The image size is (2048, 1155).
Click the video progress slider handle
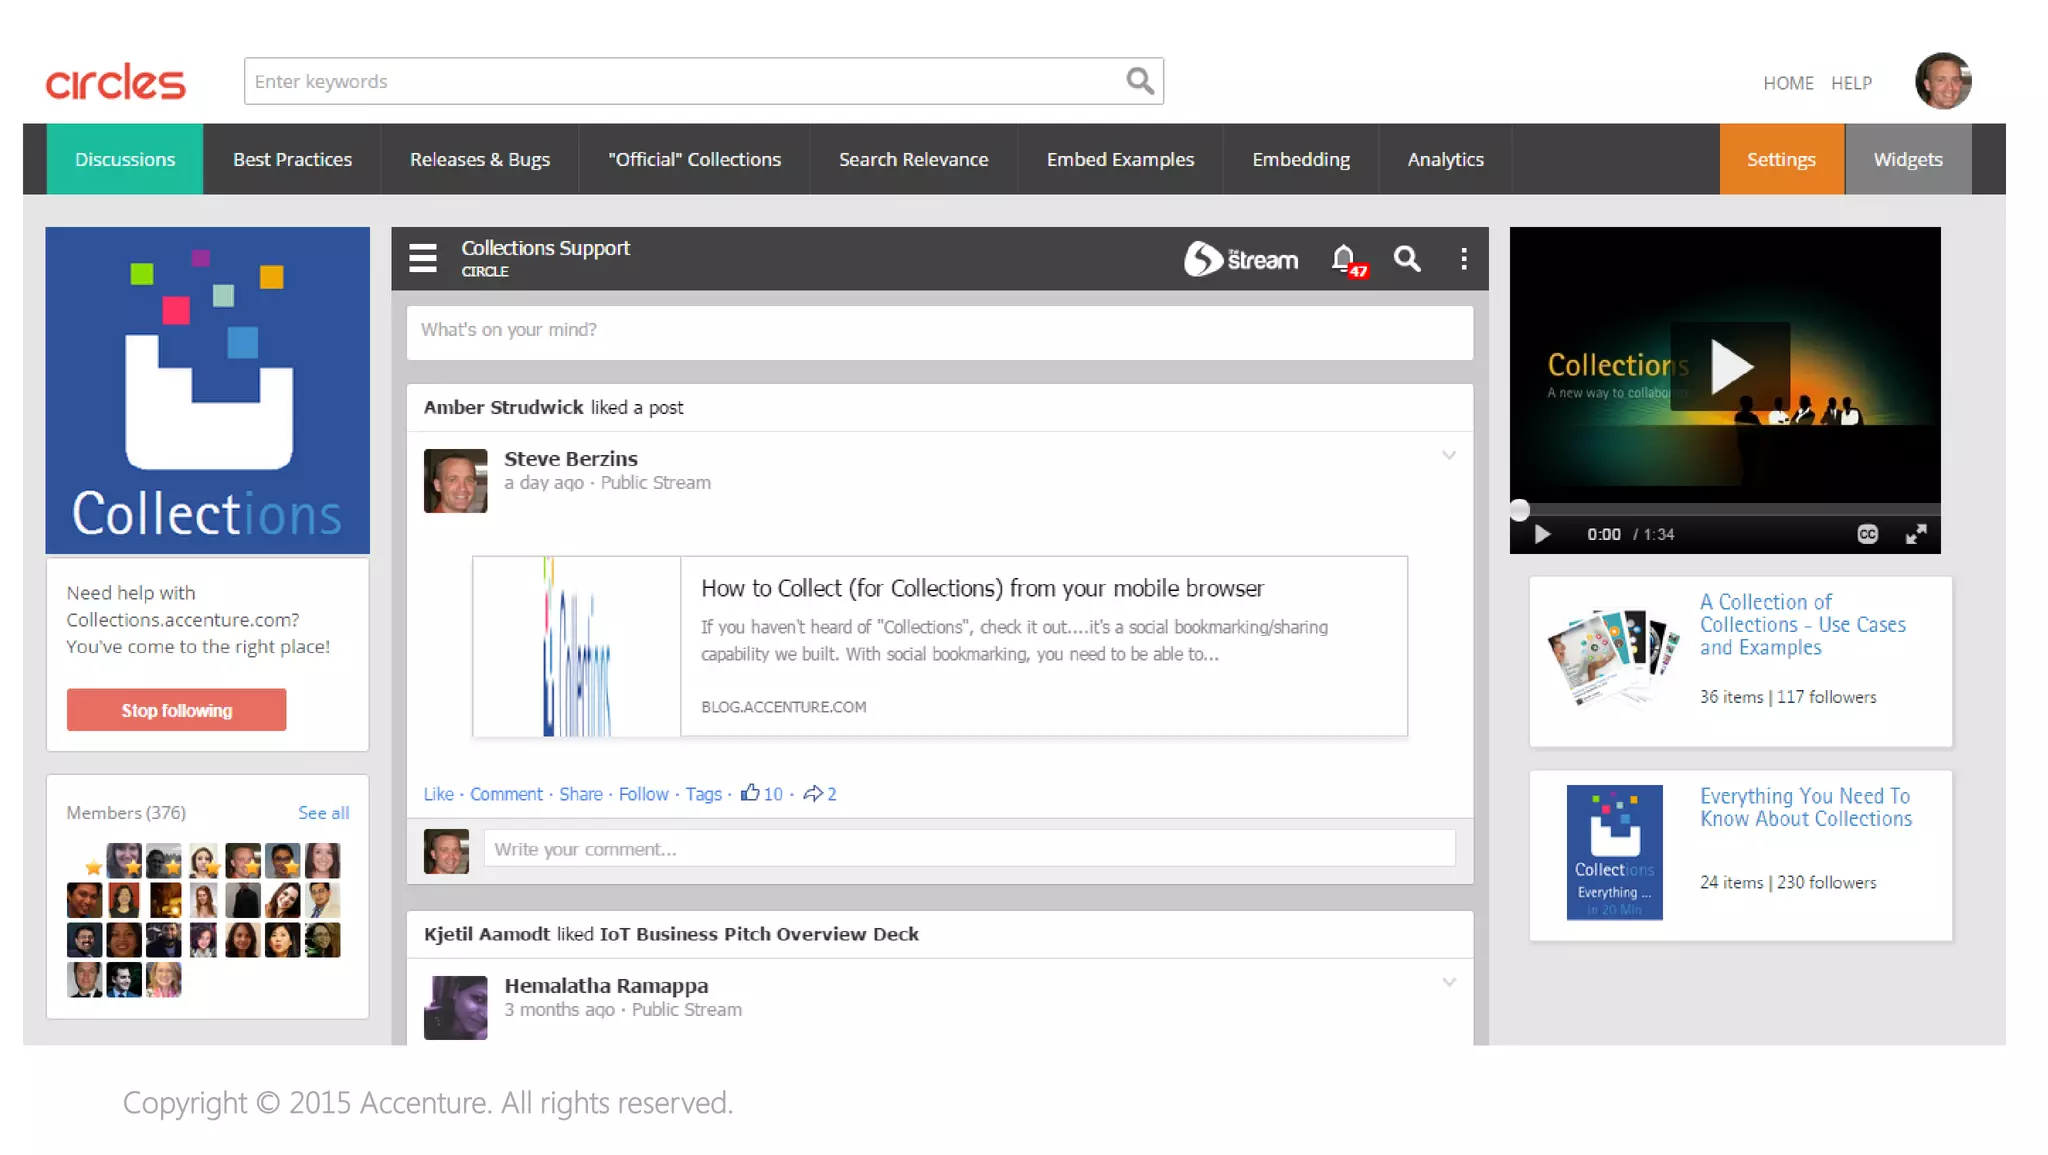click(x=1519, y=510)
